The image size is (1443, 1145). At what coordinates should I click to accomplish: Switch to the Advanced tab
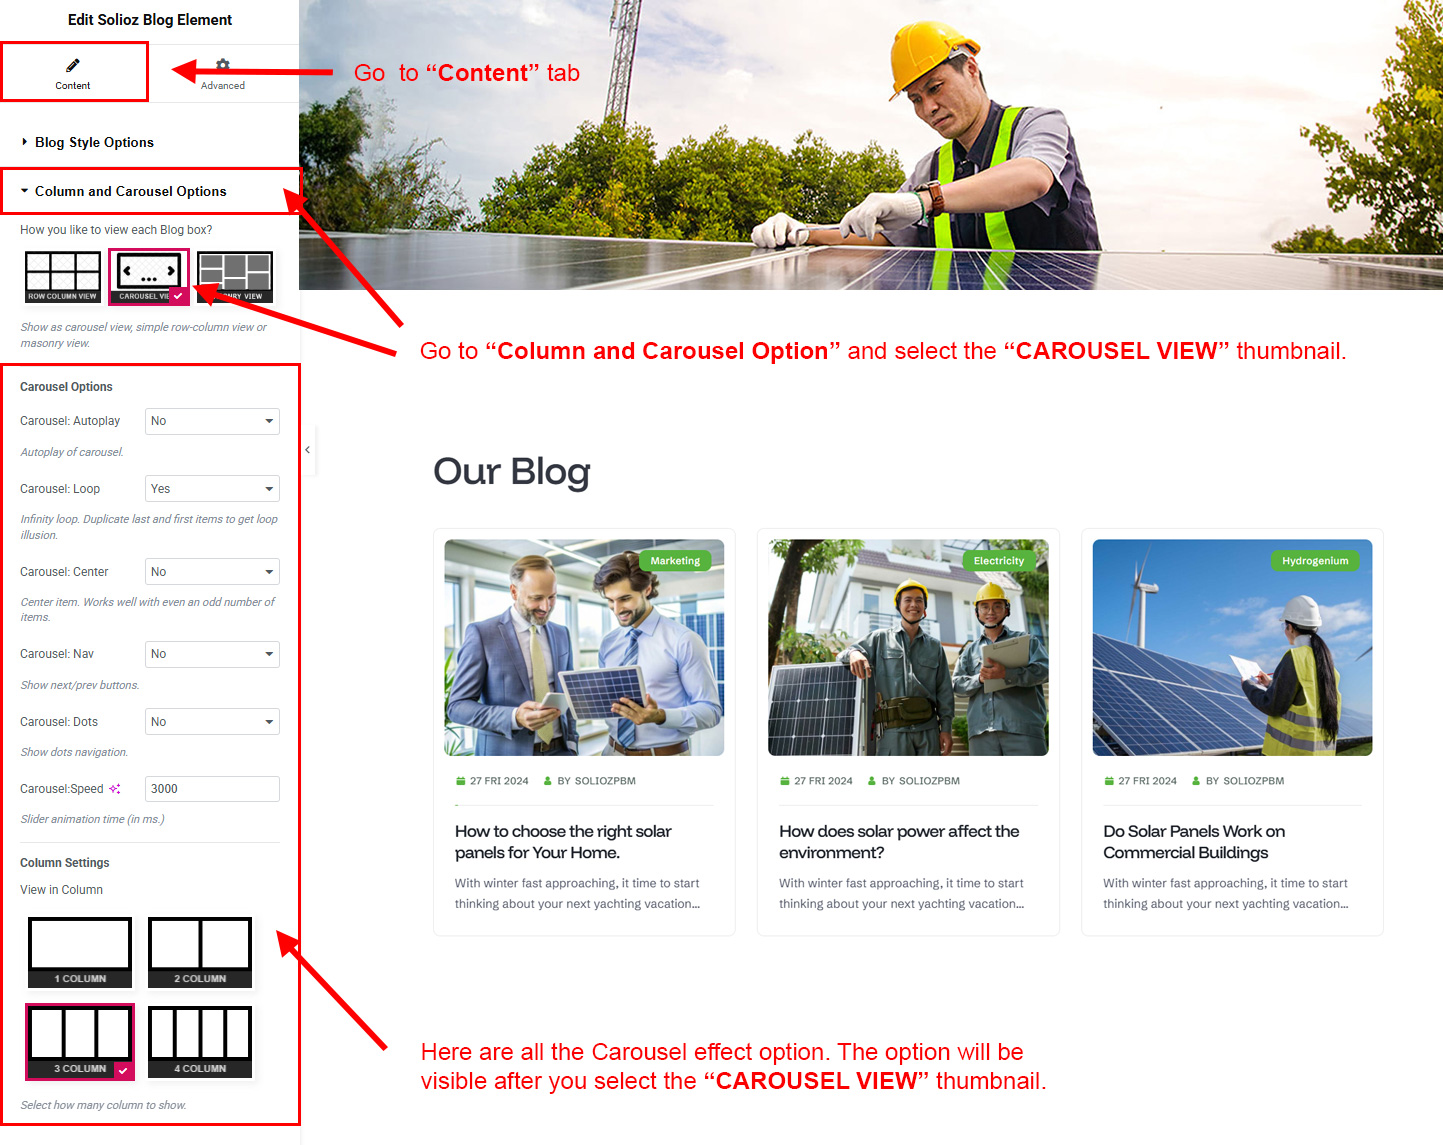(222, 73)
